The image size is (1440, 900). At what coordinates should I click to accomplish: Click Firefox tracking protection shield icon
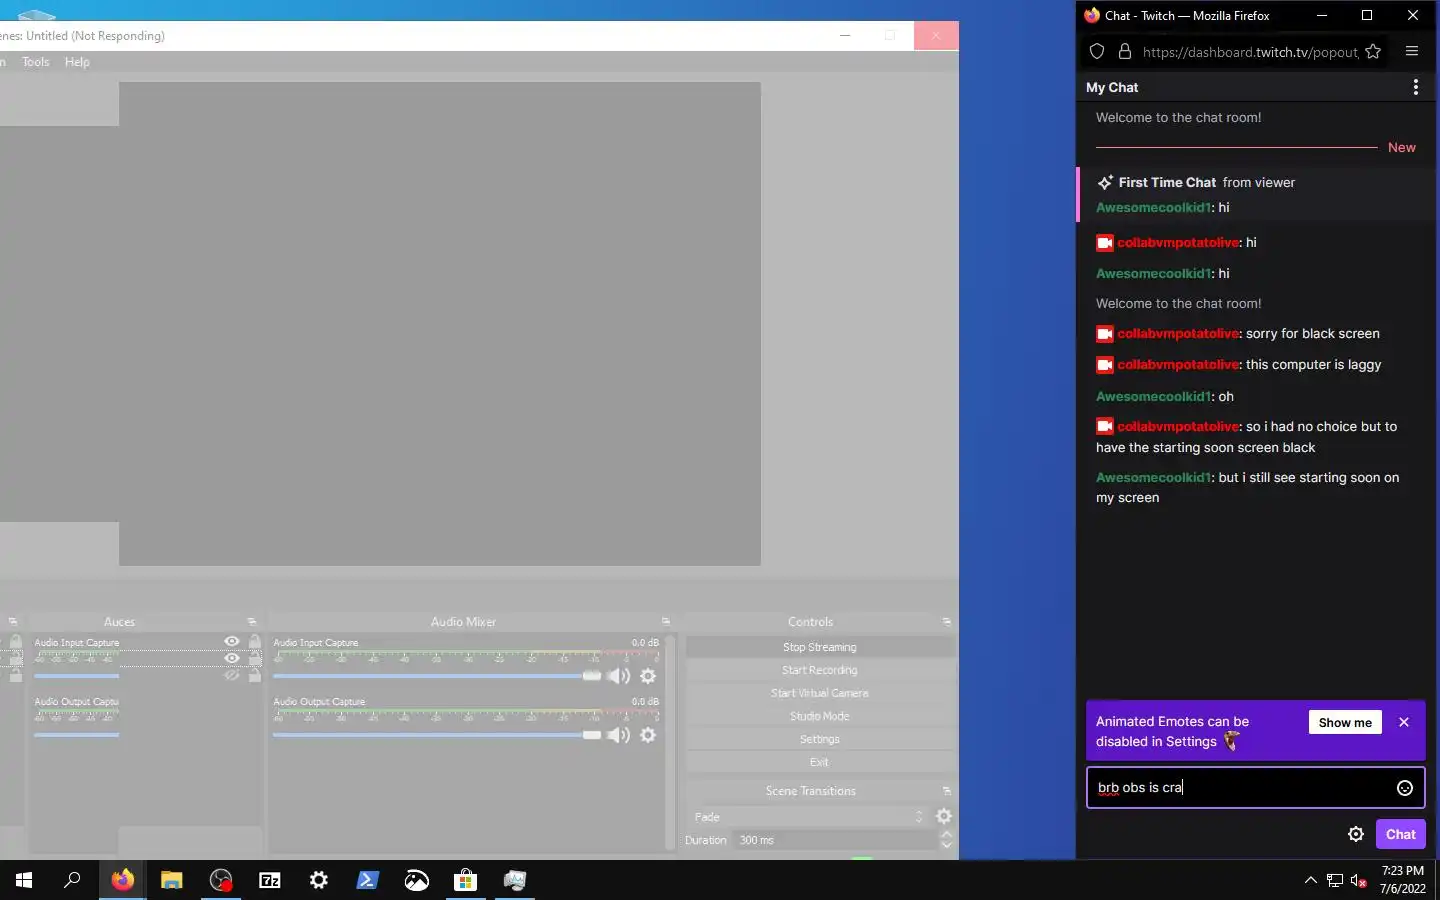pyautogui.click(x=1097, y=52)
